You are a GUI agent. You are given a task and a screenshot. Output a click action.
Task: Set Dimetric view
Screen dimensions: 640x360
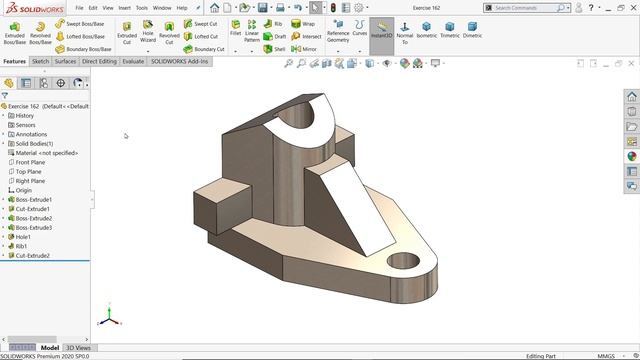pyautogui.click(x=472, y=30)
